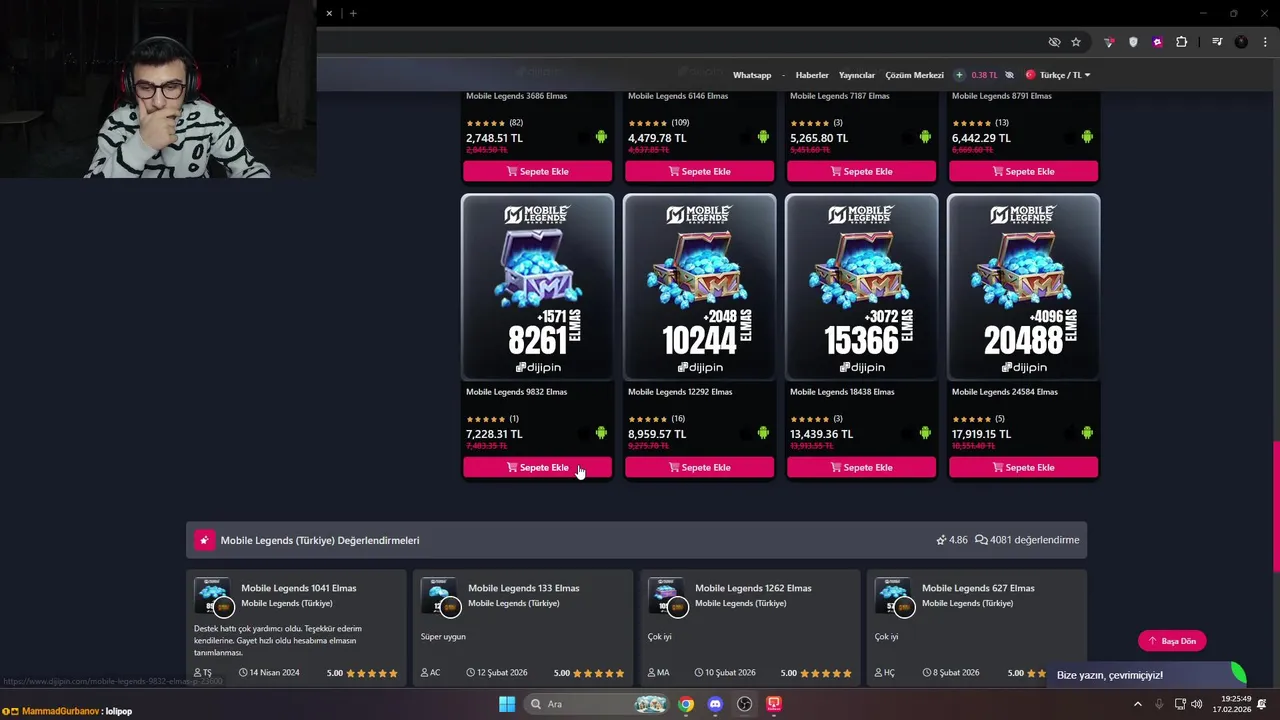Image resolution: width=1280 pixels, height=720 pixels.
Task: Add balance using the plus icon beside 0.38 TL
Action: [x=959, y=75]
